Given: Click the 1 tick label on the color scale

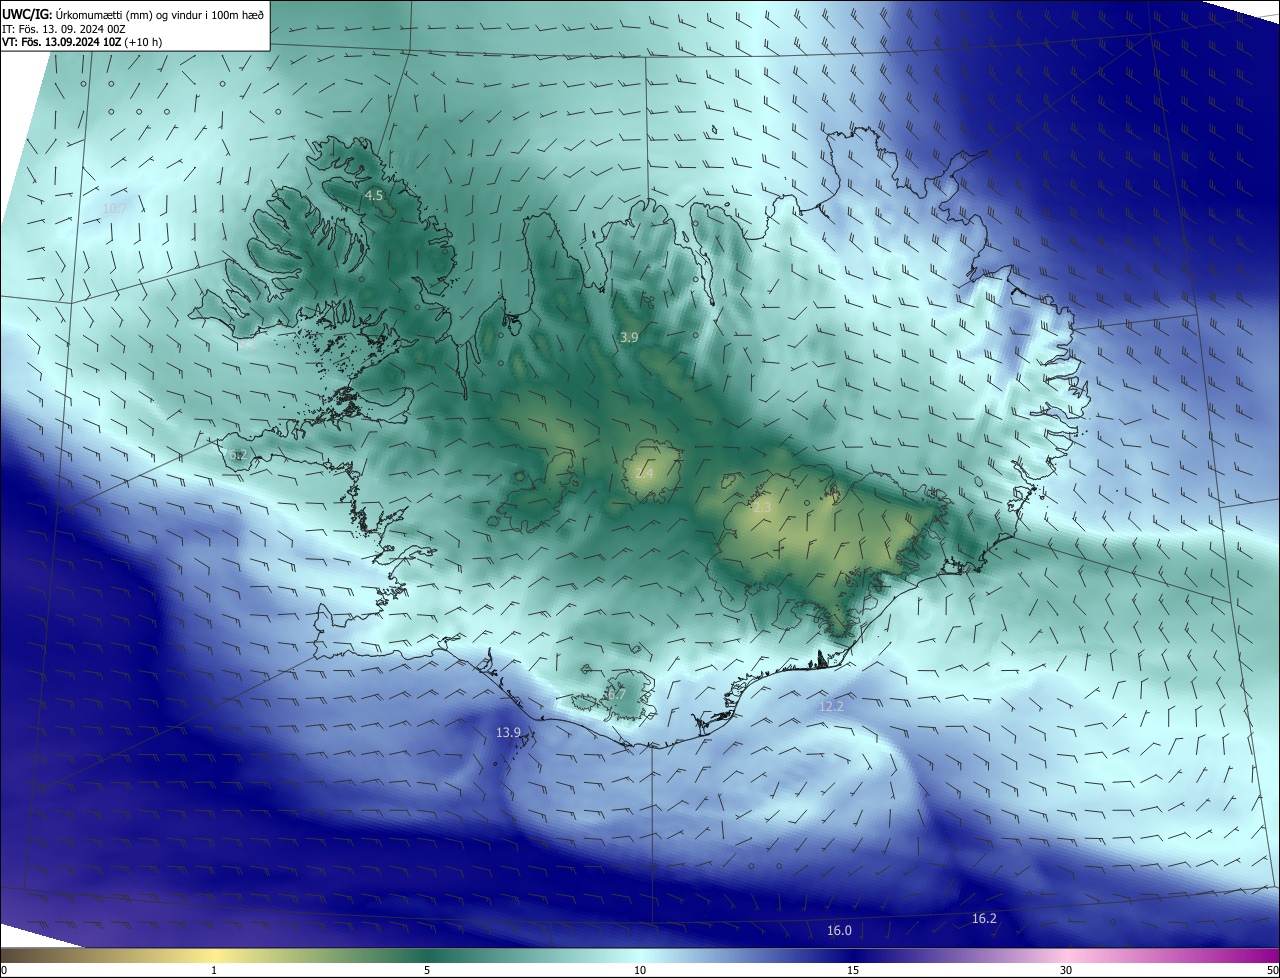Looking at the screenshot, I should 214,970.
